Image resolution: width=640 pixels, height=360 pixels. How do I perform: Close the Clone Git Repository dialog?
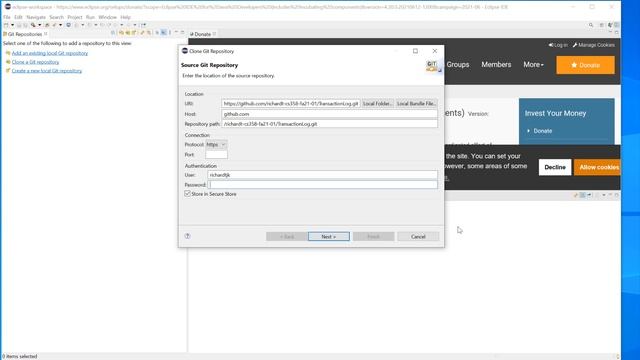(435, 51)
